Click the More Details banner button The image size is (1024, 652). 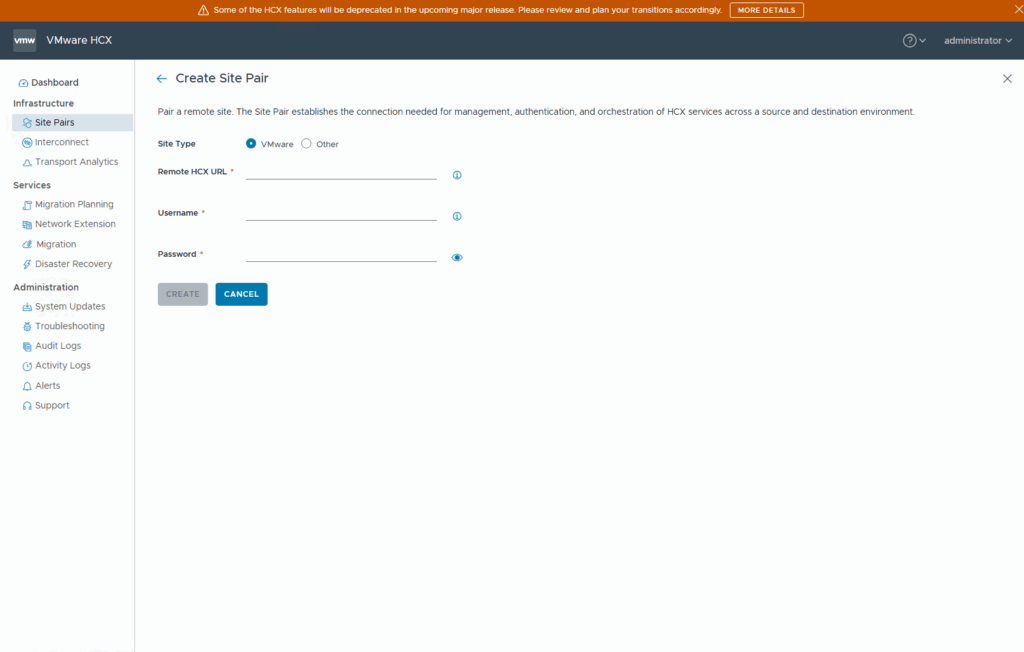pos(766,10)
